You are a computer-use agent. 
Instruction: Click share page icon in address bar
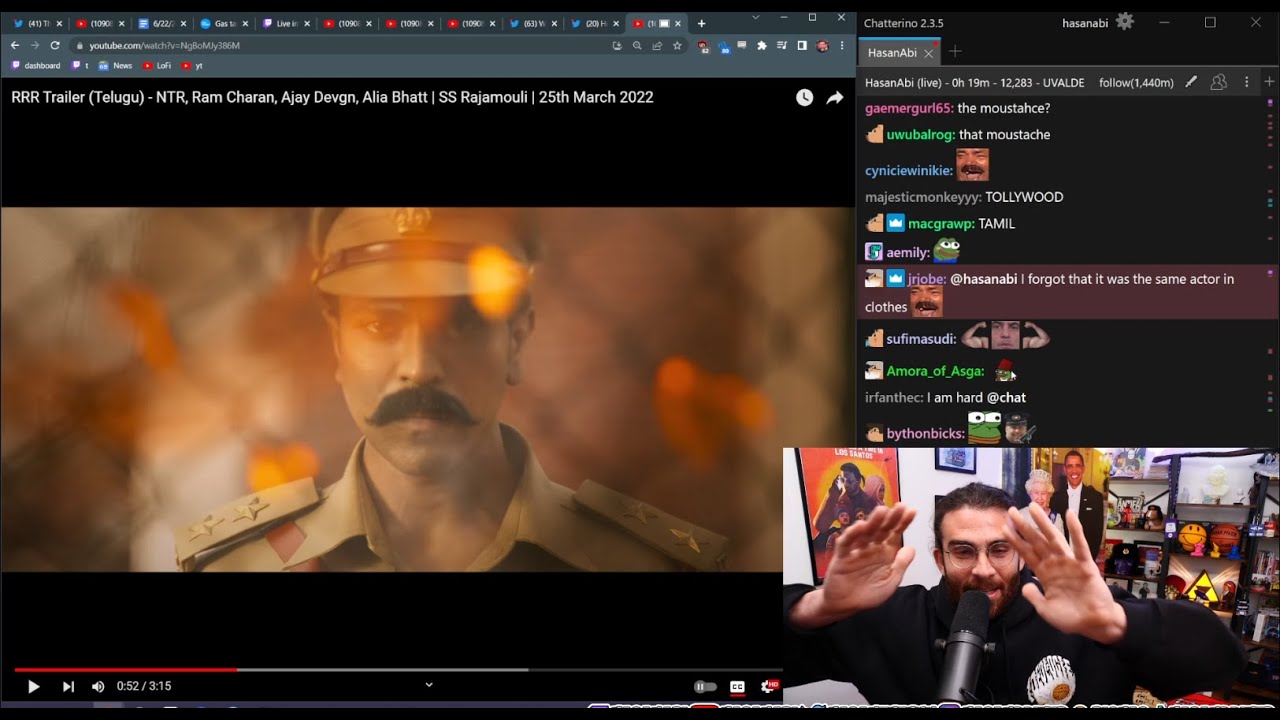pos(657,45)
